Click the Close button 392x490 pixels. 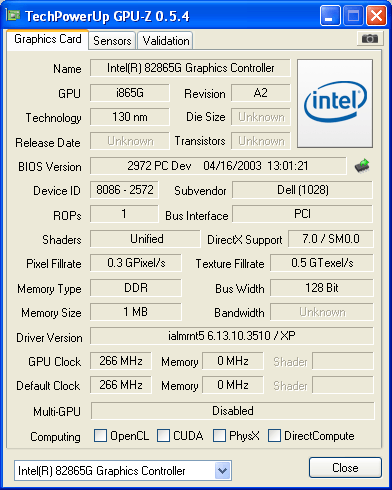click(345, 468)
